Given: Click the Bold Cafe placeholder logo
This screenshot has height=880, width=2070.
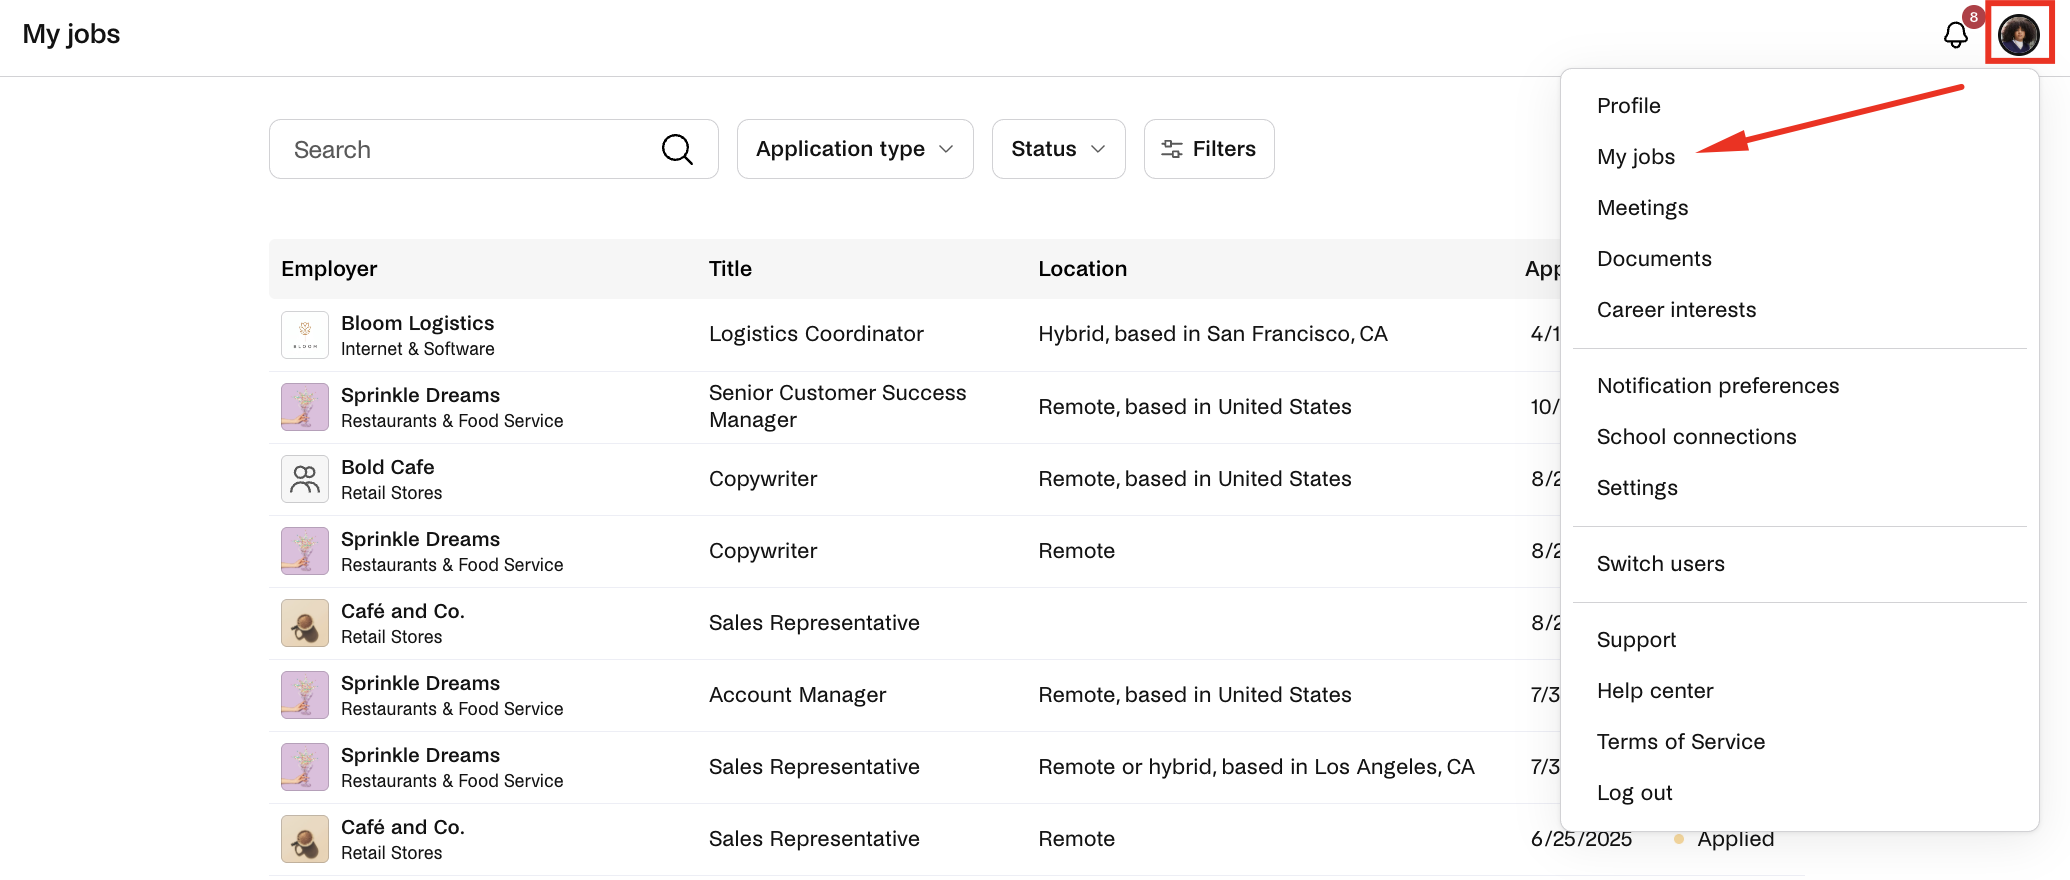Looking at the screenshot, I should coord(305,479).
